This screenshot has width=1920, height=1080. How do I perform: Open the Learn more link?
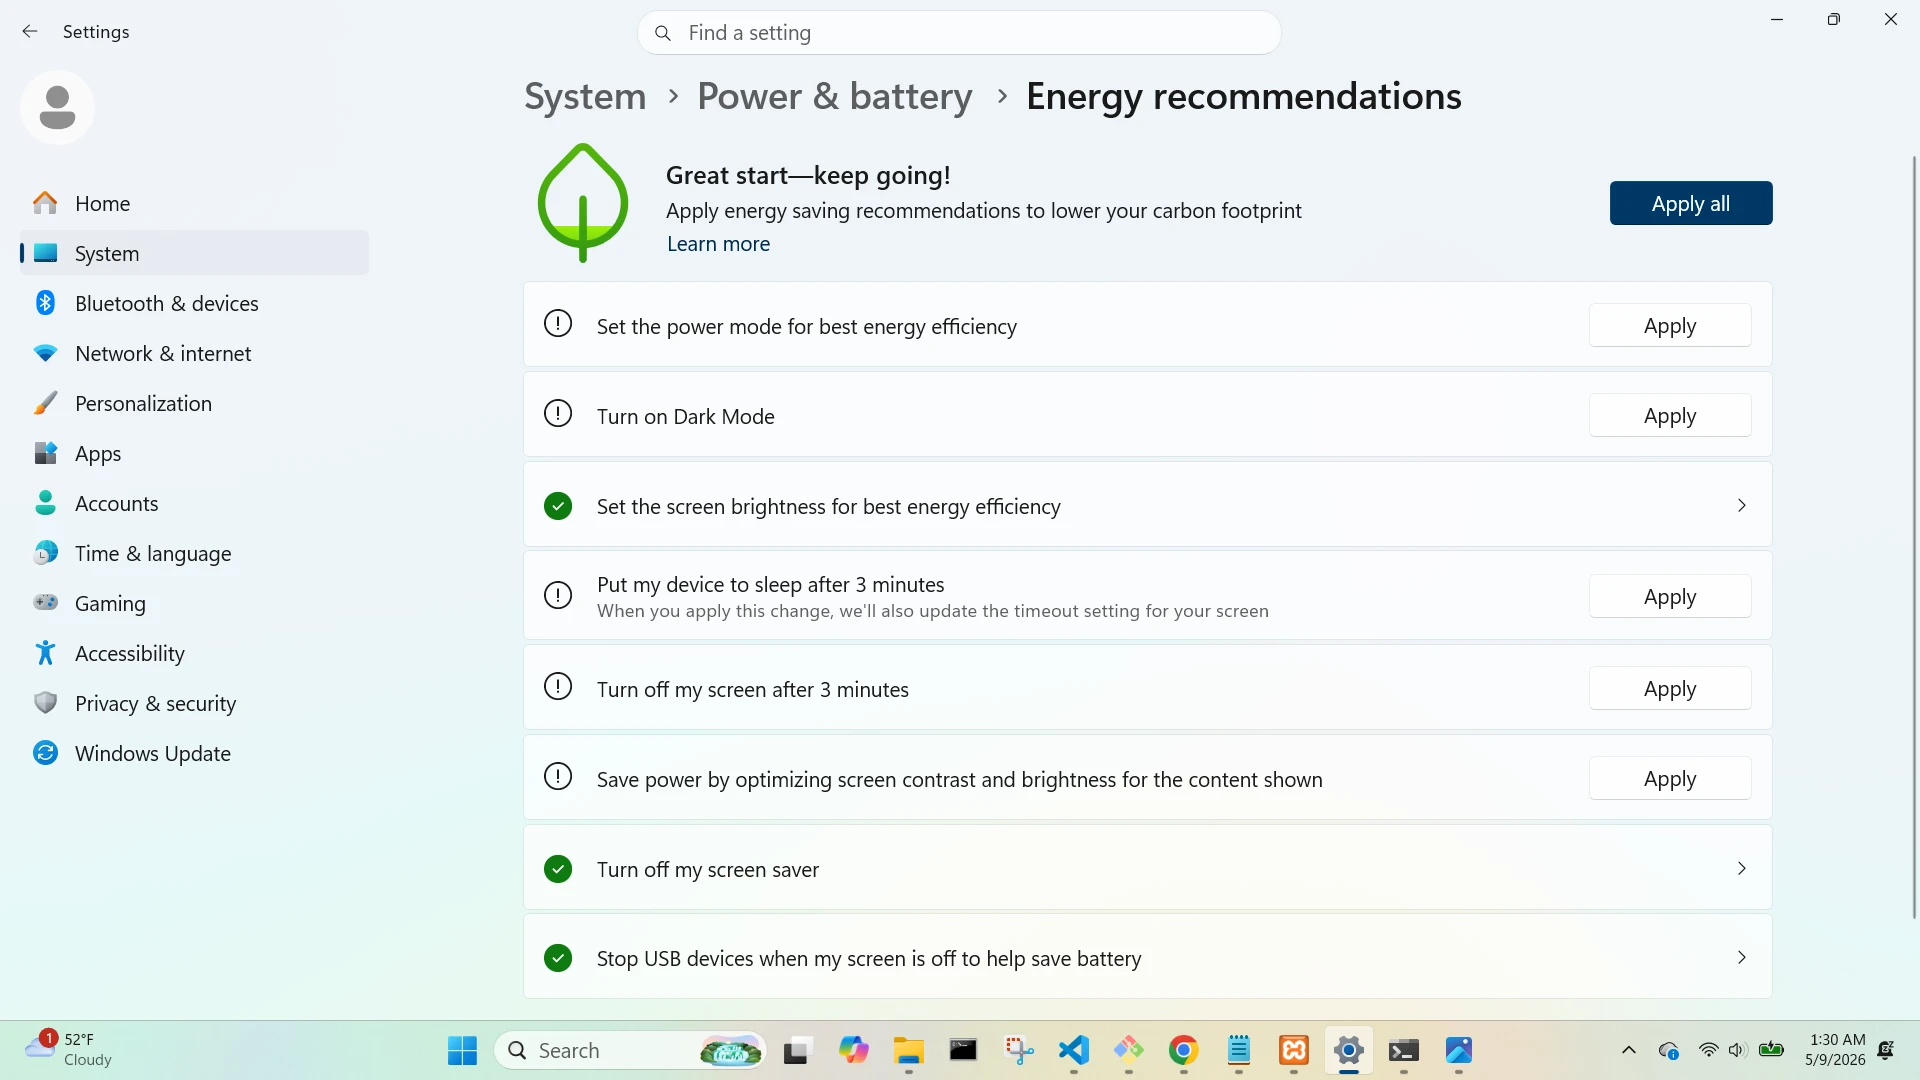point(718,244)
